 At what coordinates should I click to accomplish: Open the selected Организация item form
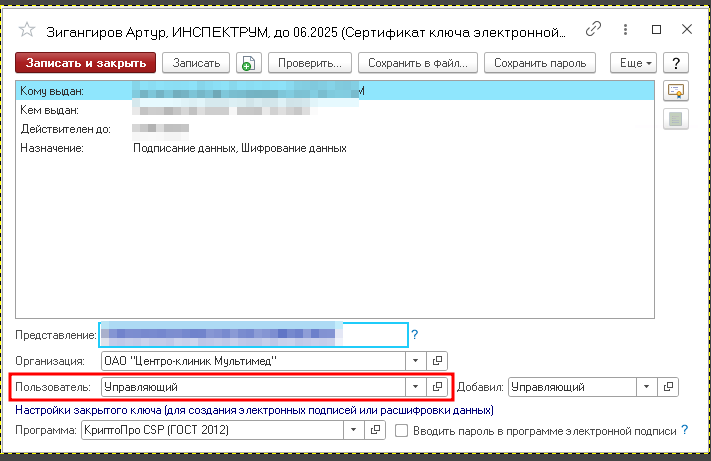[x=437, y=361]
